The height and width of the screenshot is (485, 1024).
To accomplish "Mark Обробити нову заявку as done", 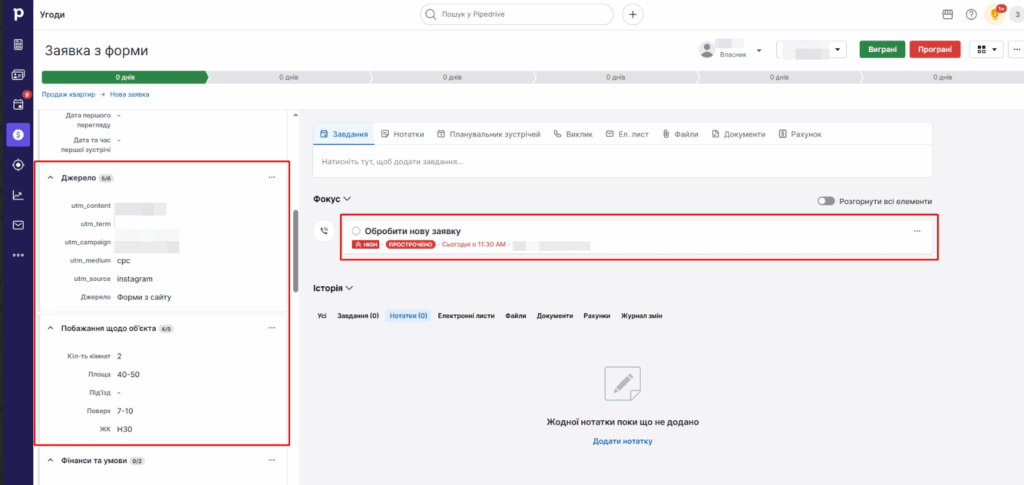I will point(356,231).
